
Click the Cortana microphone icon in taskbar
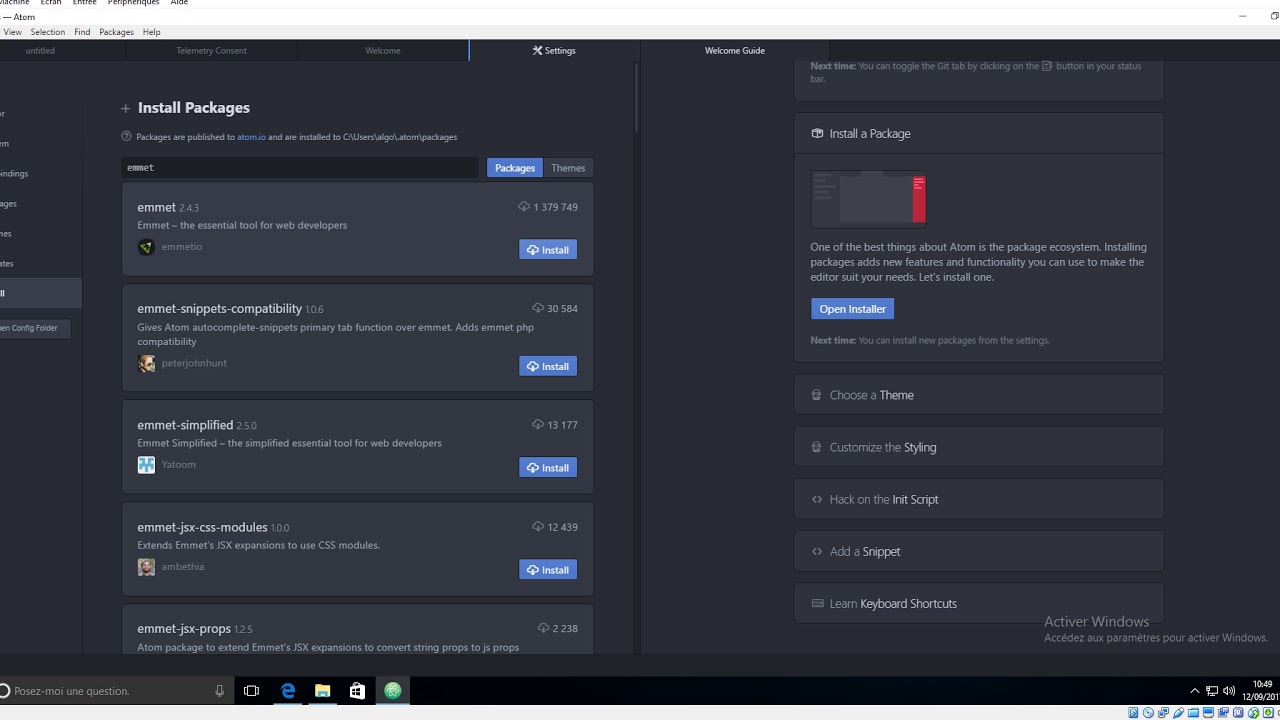219,691
